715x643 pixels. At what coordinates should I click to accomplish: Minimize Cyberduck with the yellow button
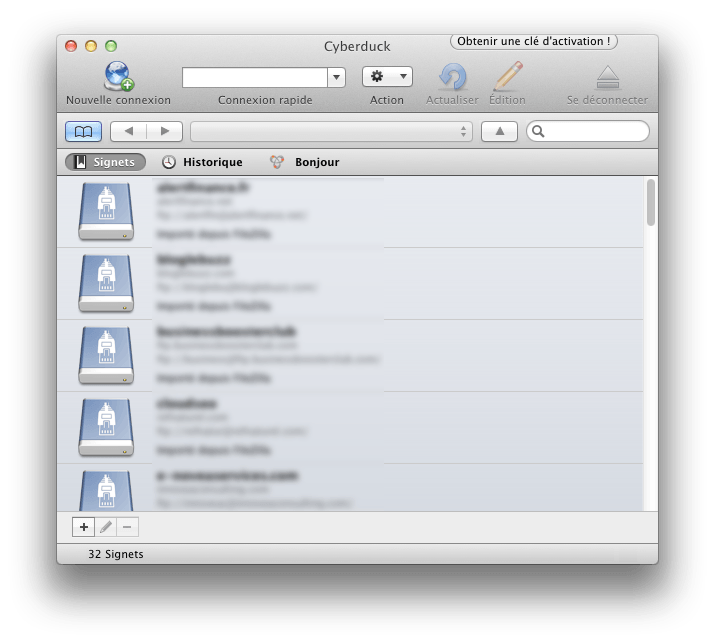click(x=91, y=46)
